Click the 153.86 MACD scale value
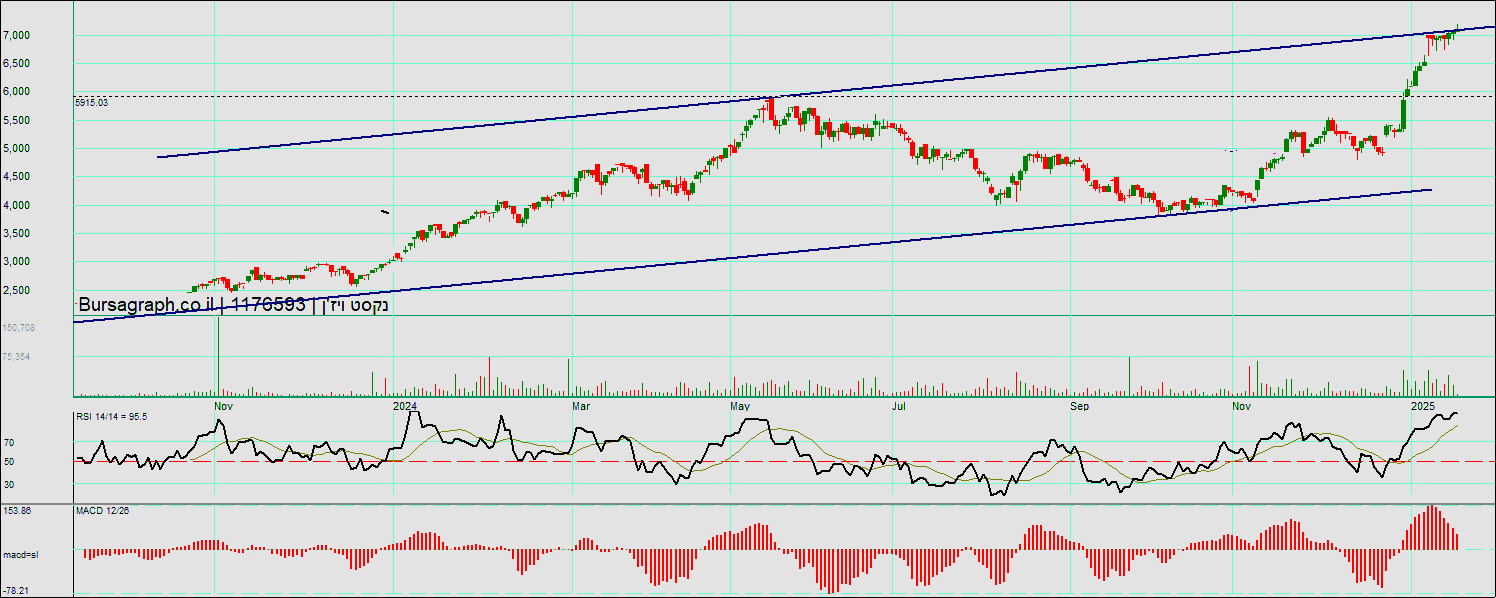The height and width of the screenshot is (598, 1496). [17, 511]
